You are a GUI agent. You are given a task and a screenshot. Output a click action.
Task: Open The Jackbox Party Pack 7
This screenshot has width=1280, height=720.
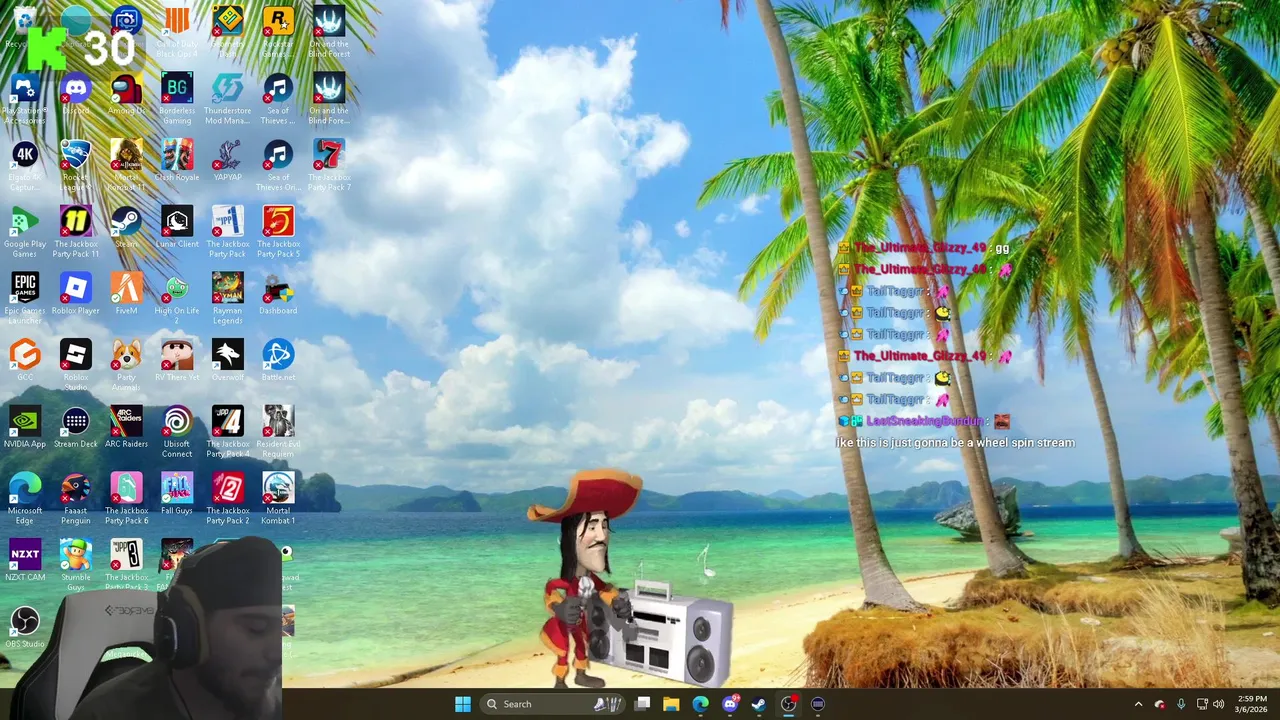pyautogui.click(x=329, y=166)
